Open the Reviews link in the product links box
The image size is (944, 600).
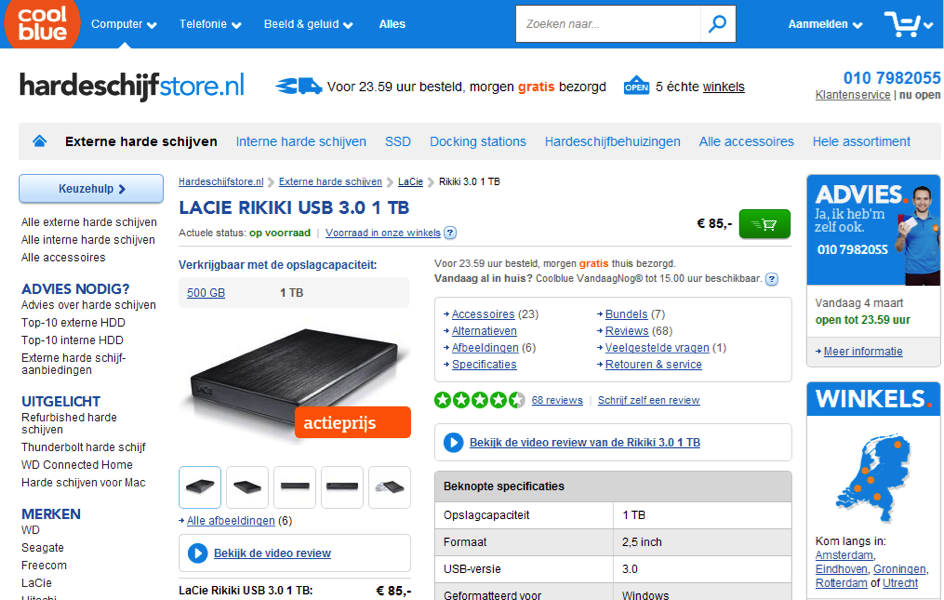pyautogui.click(x=627, y=331)
